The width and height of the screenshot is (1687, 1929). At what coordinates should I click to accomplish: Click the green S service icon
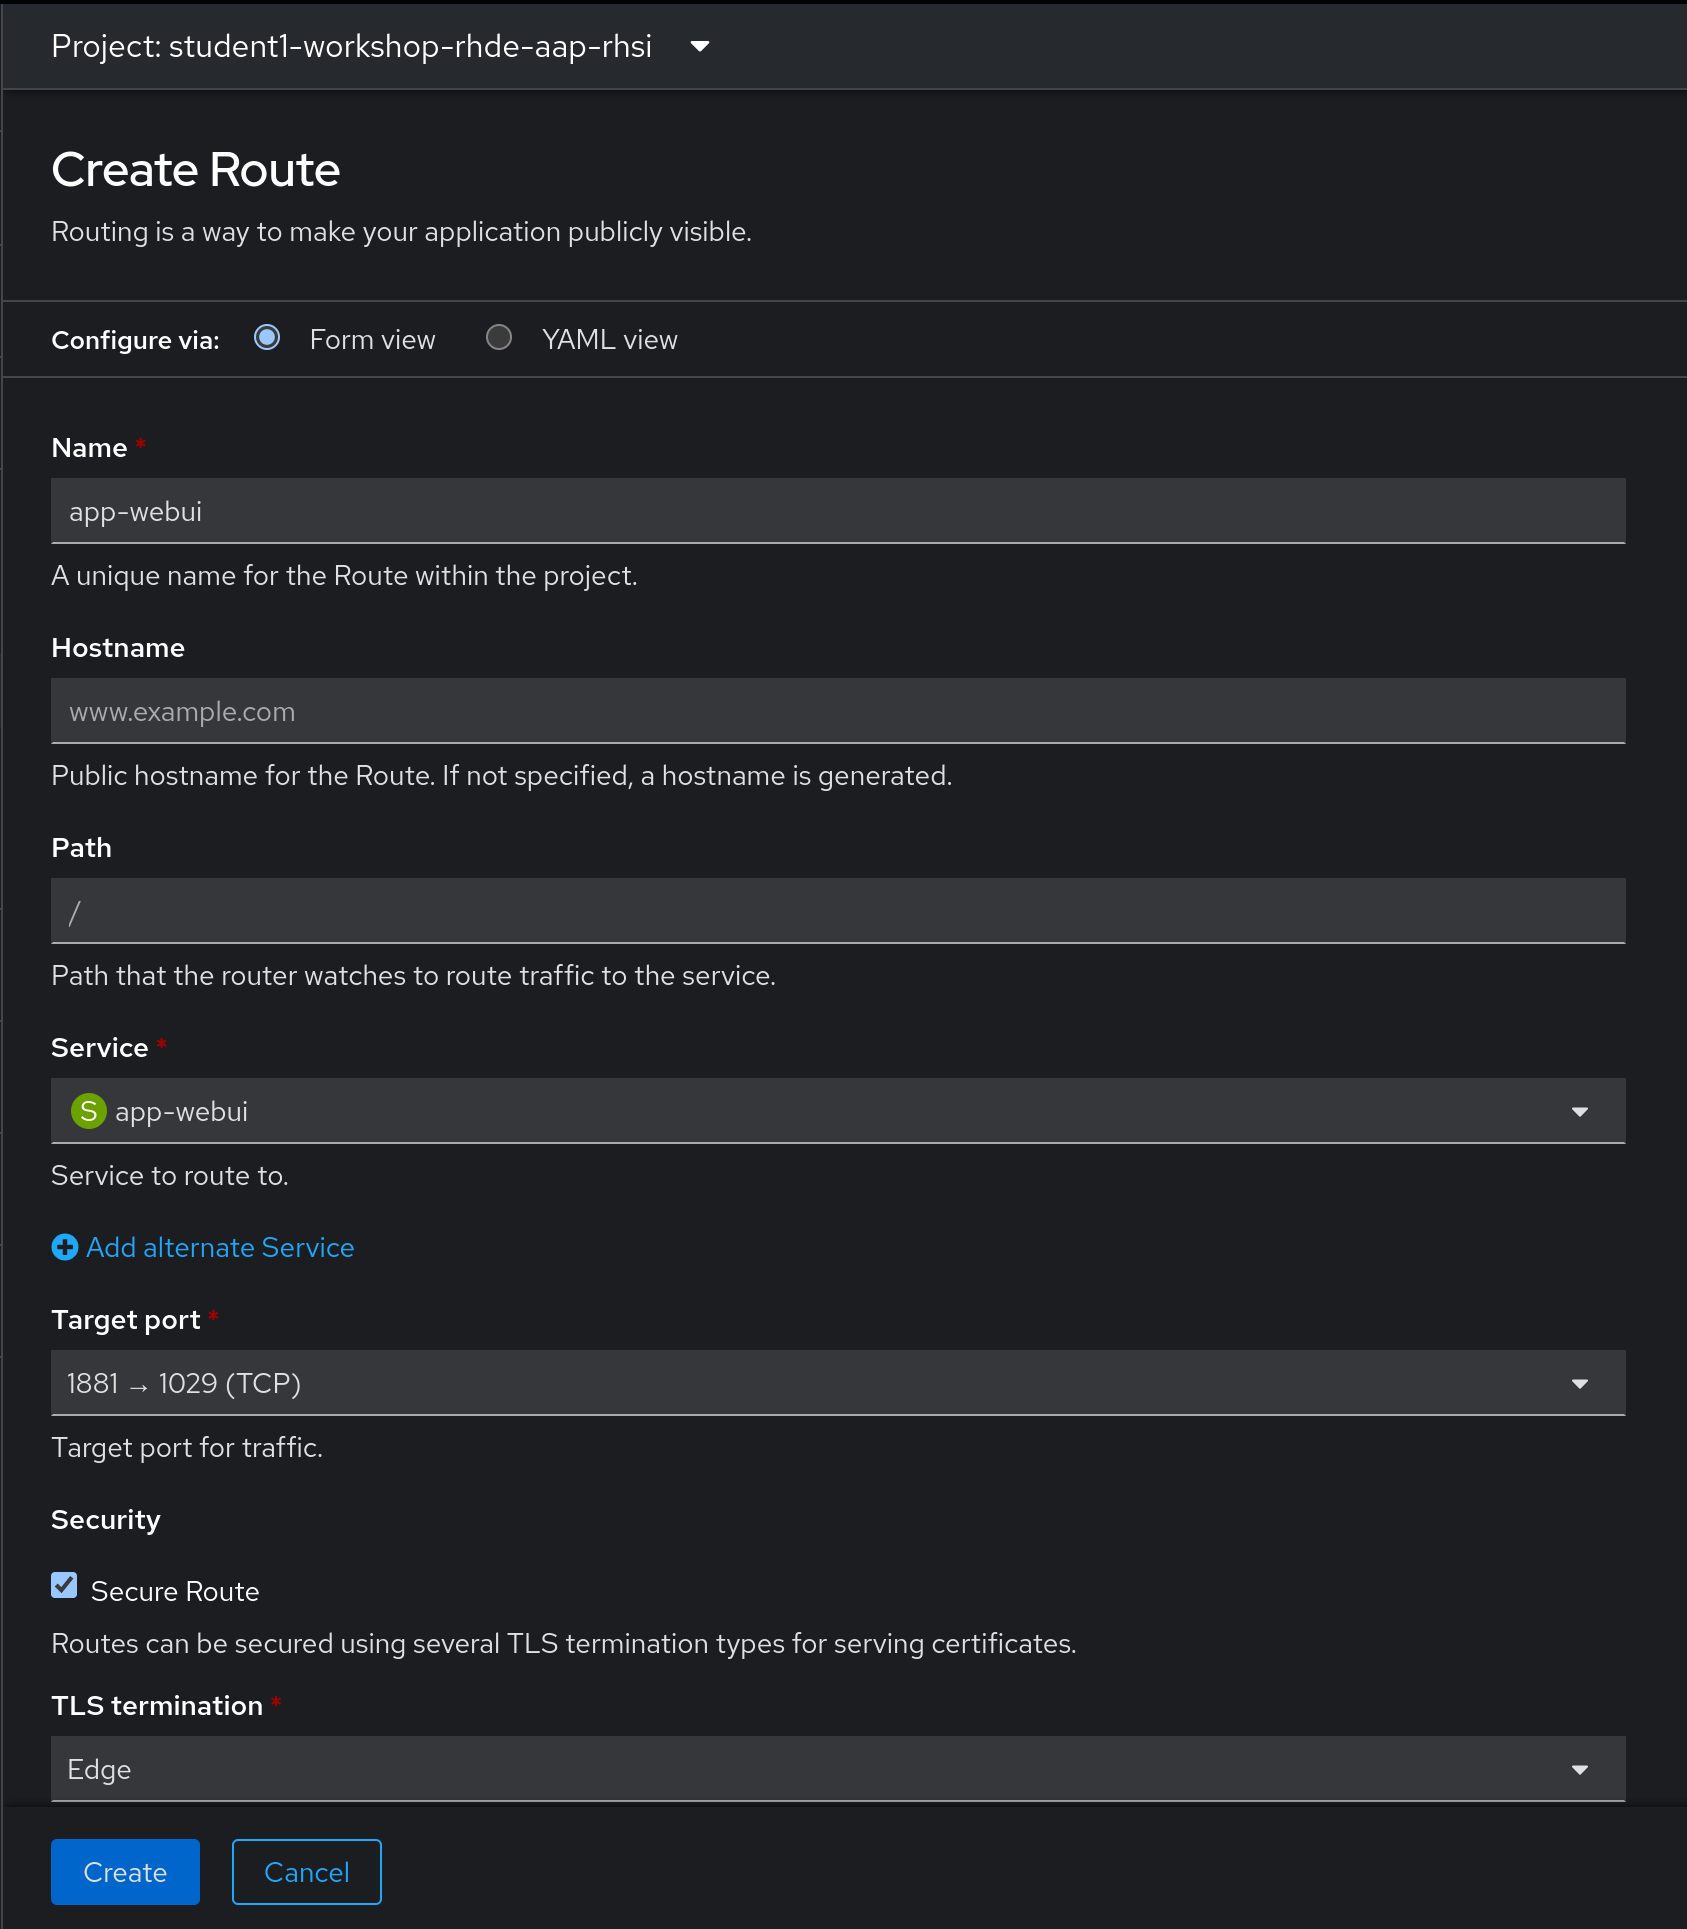coord(89,1111)
